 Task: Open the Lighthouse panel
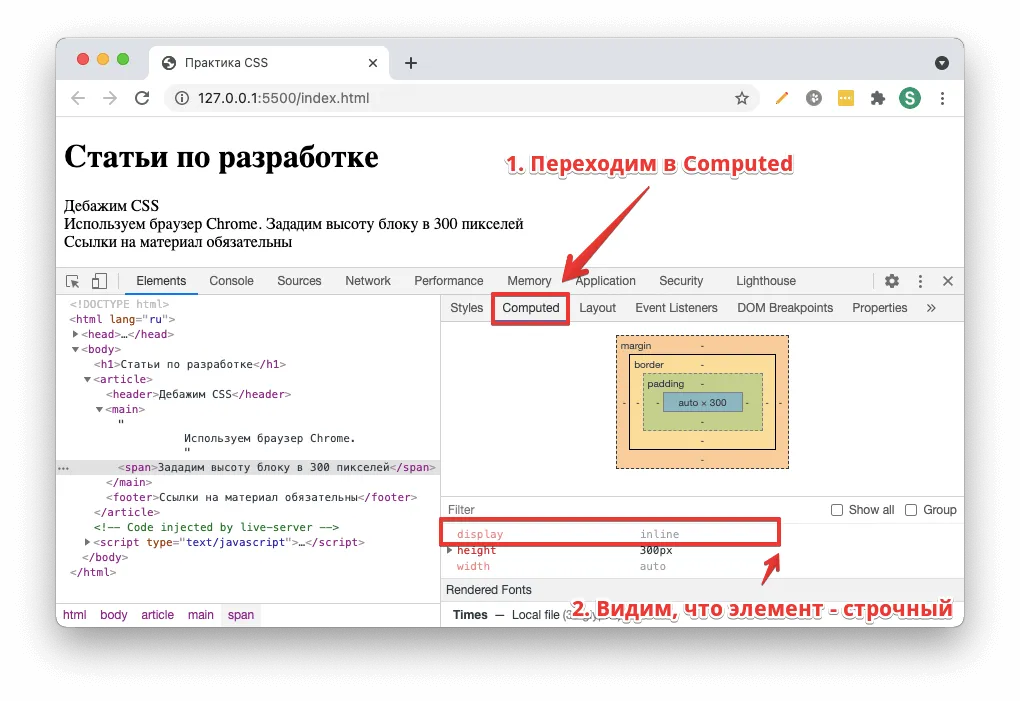(x=766, y=281)
